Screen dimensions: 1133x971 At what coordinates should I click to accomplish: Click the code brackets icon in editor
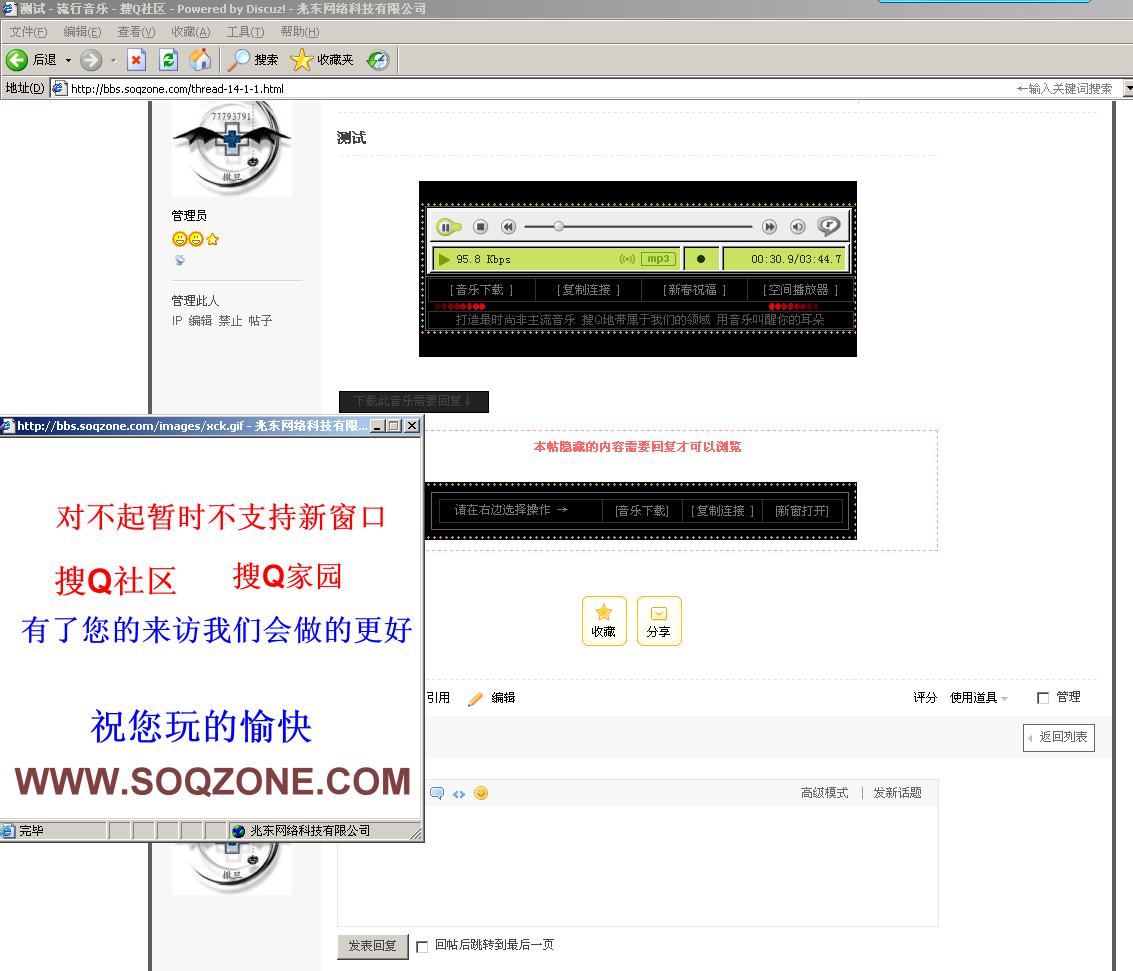(x=459, y=794)
